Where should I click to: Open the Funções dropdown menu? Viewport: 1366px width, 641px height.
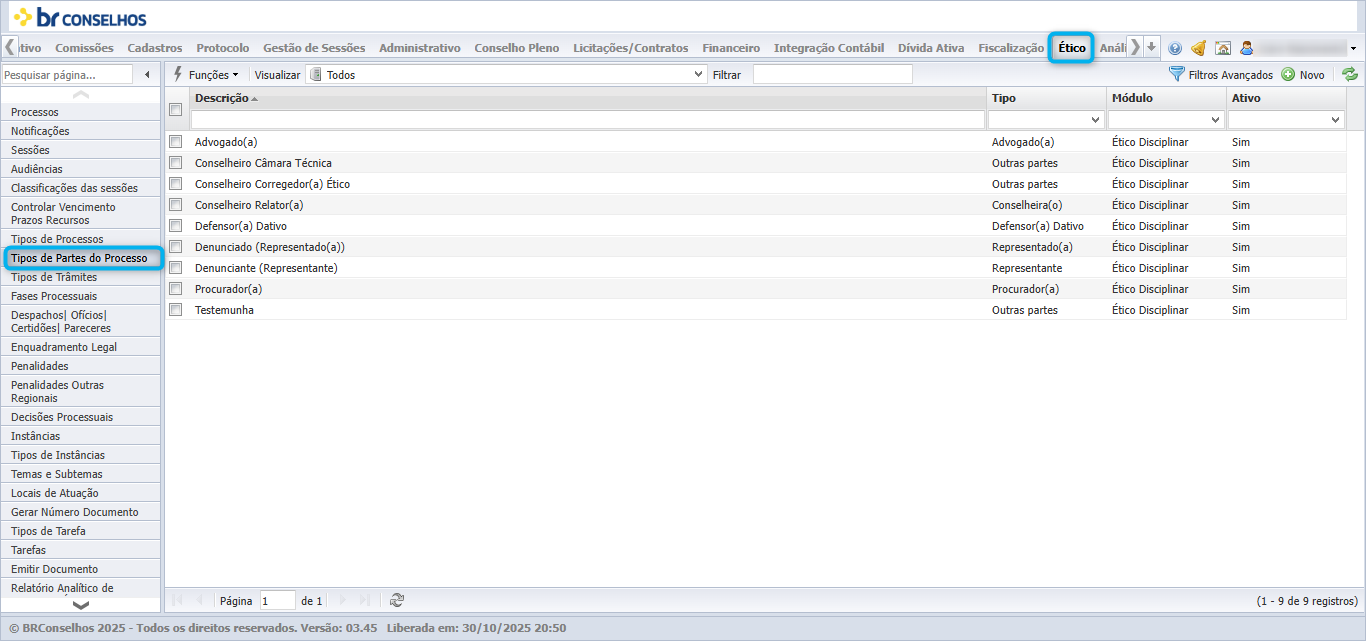click(x=206, y=75)
